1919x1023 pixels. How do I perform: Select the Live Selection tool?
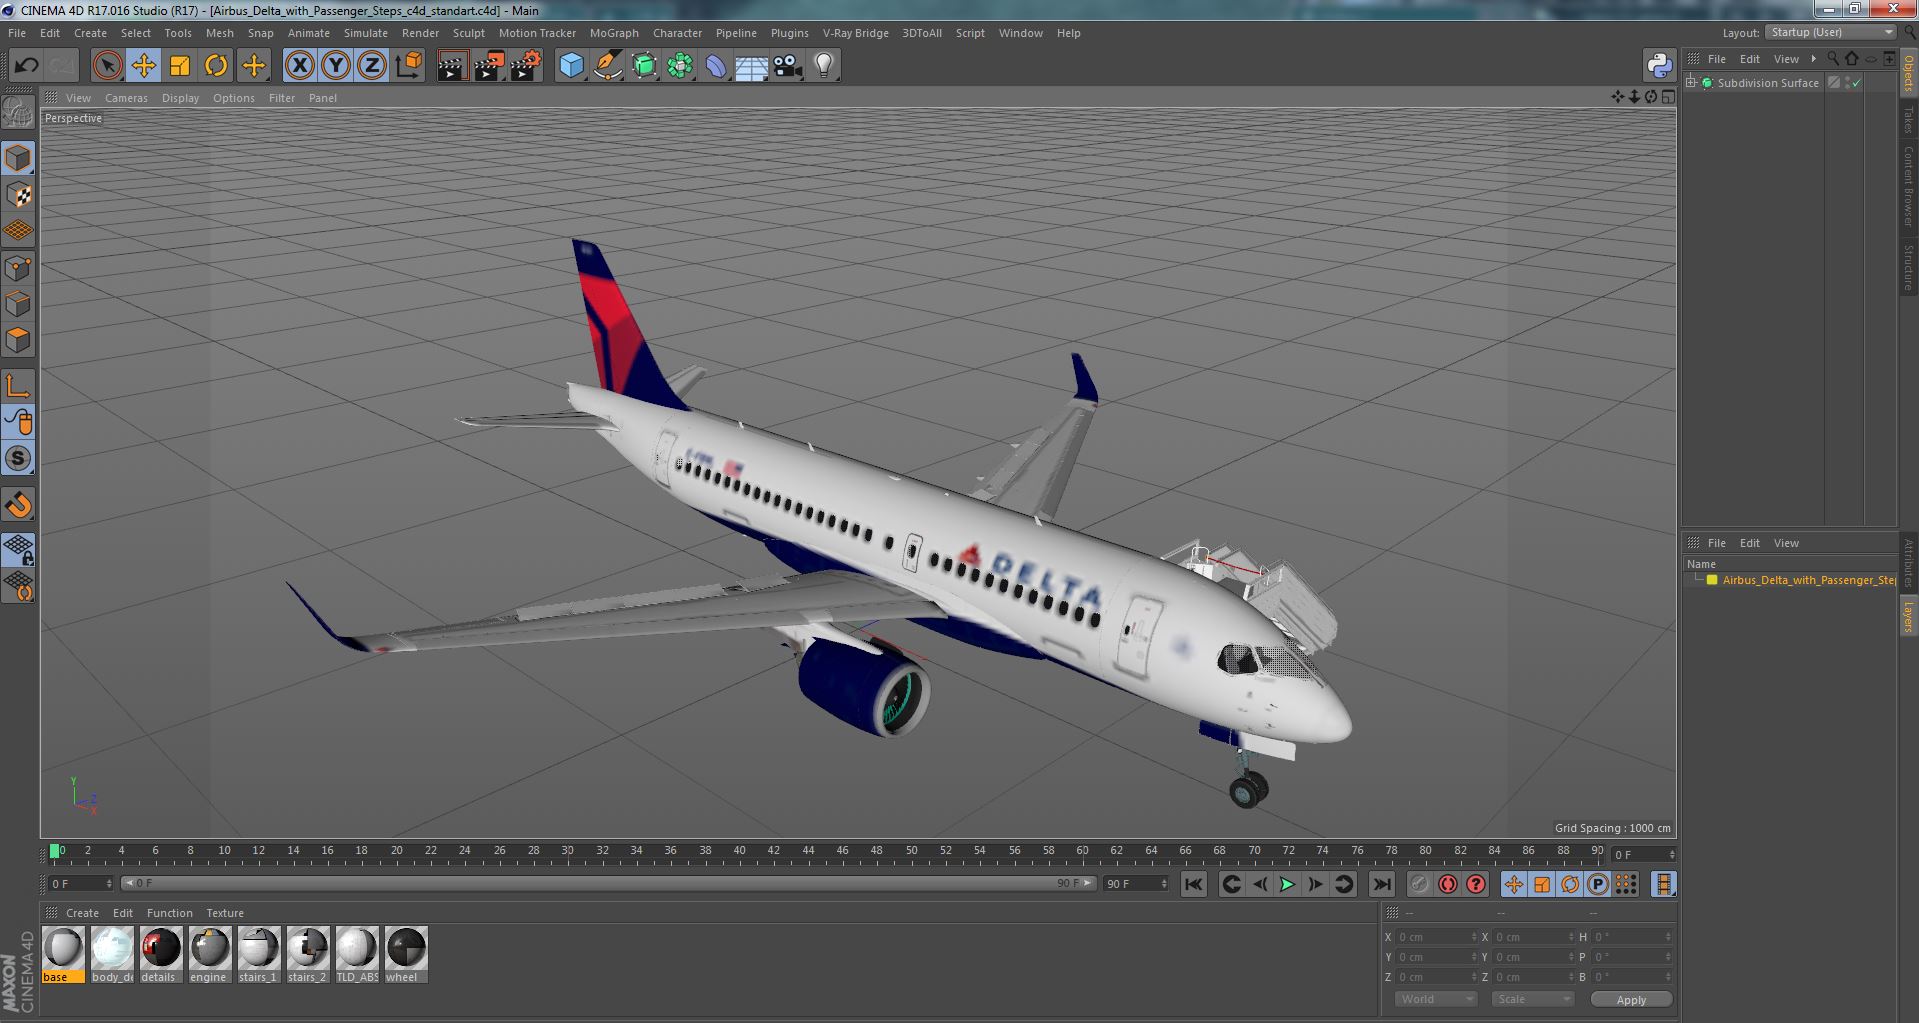(107, 66)
